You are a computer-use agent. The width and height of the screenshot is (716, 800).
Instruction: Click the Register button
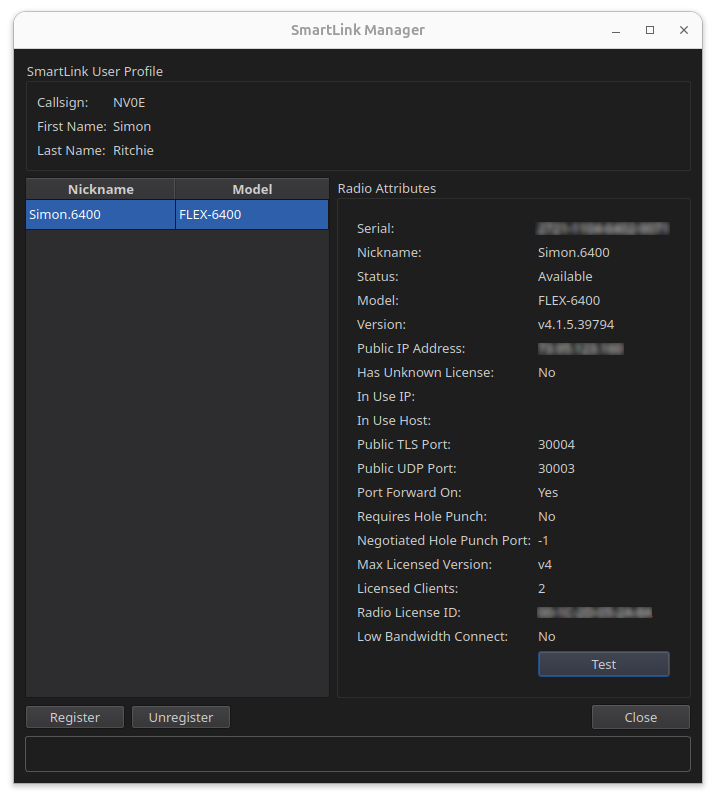pos(75,717)
